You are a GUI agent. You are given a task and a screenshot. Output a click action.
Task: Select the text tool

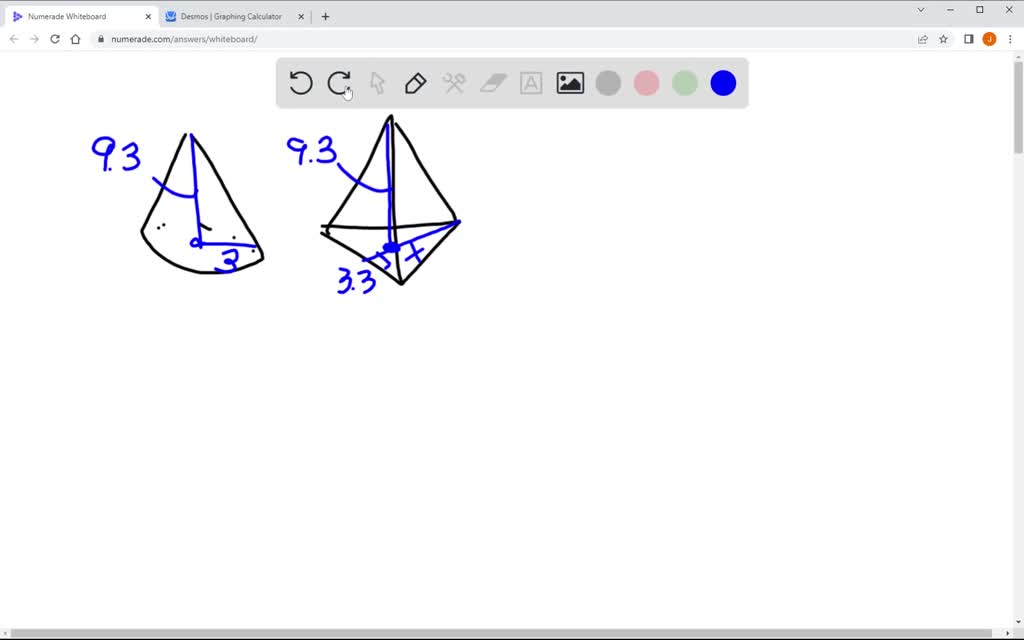pyautogui.click(x=530, y=83)
